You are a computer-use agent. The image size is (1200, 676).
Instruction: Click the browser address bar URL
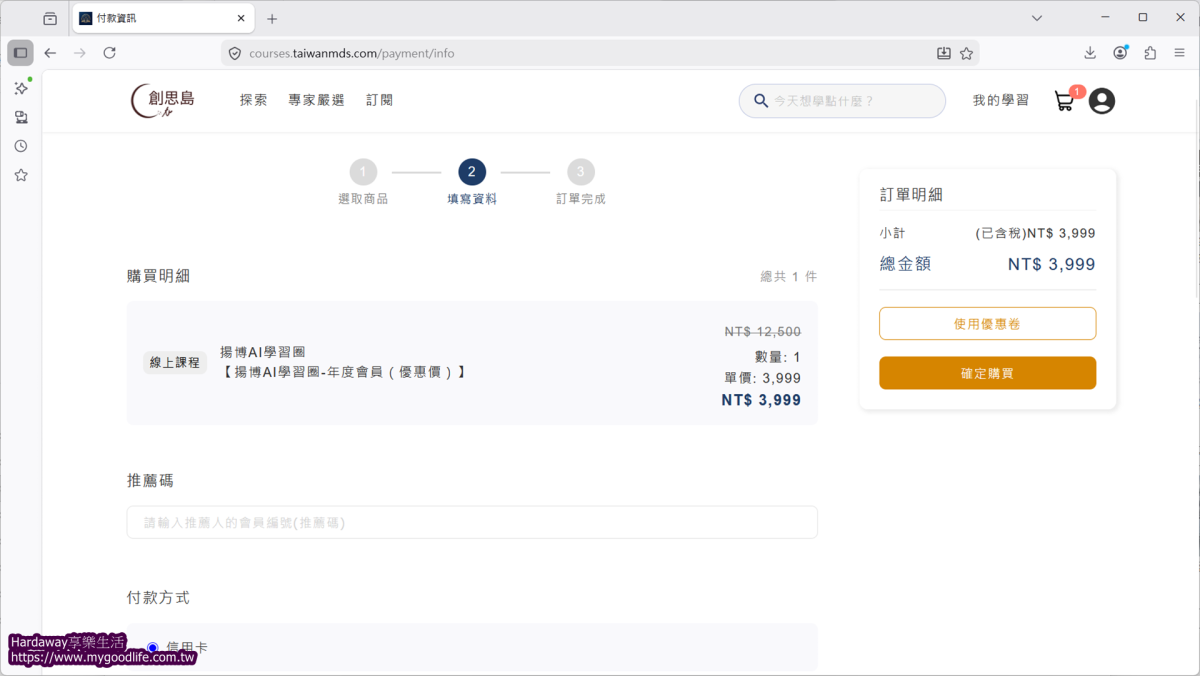point(352,53)
